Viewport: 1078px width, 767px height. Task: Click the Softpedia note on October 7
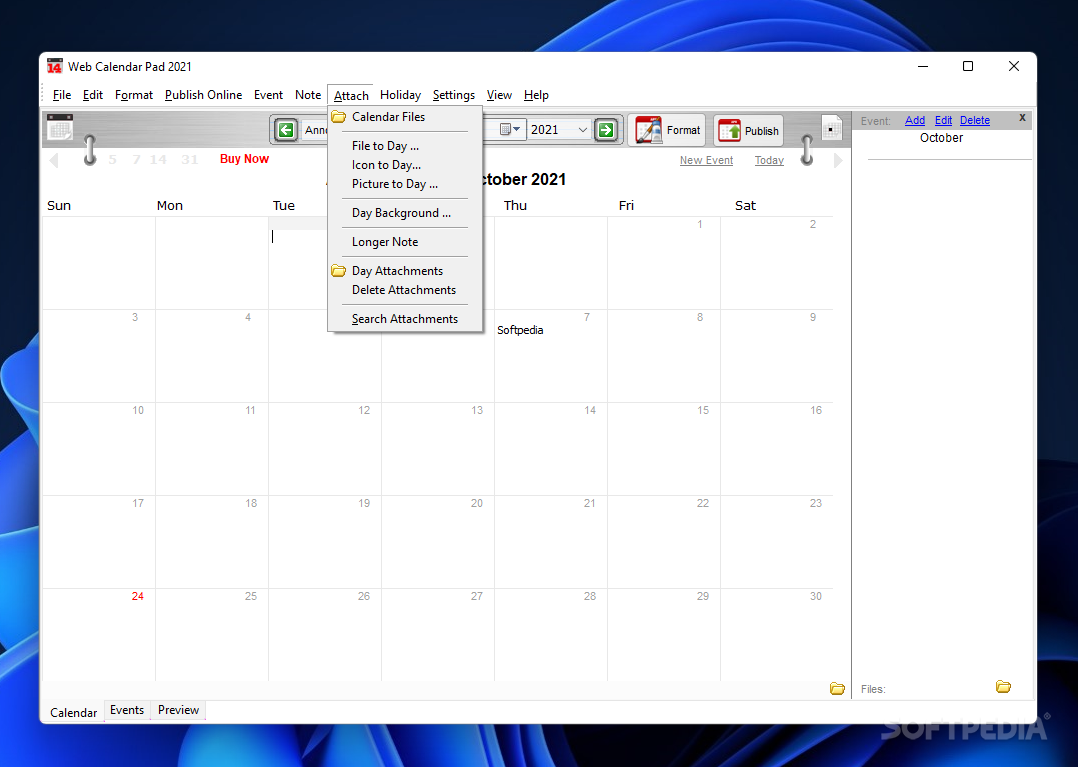520,330
